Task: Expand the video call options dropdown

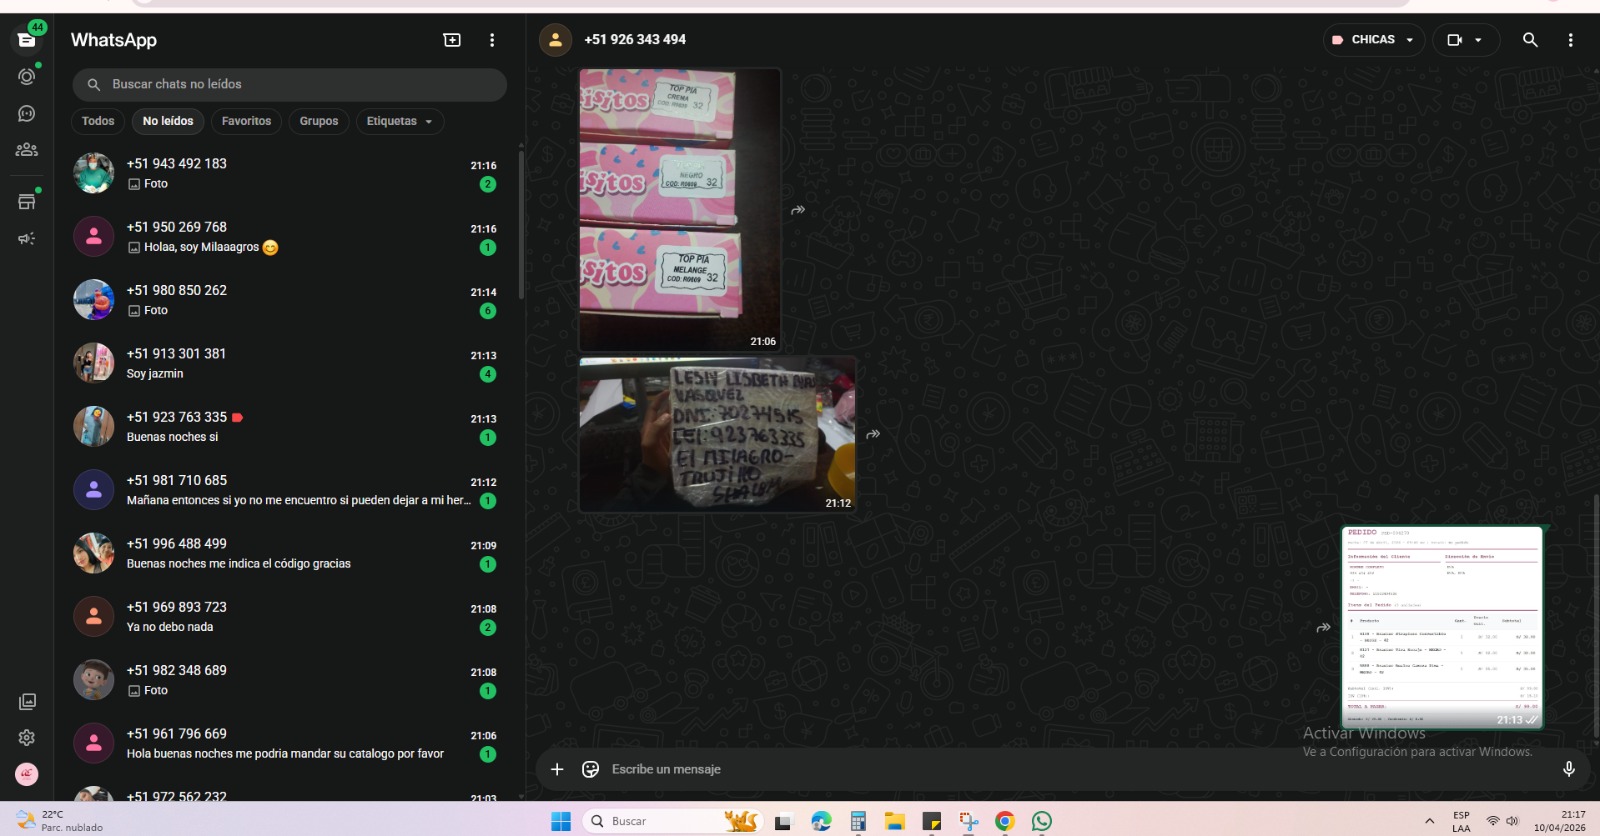Action: [1478, 40]
